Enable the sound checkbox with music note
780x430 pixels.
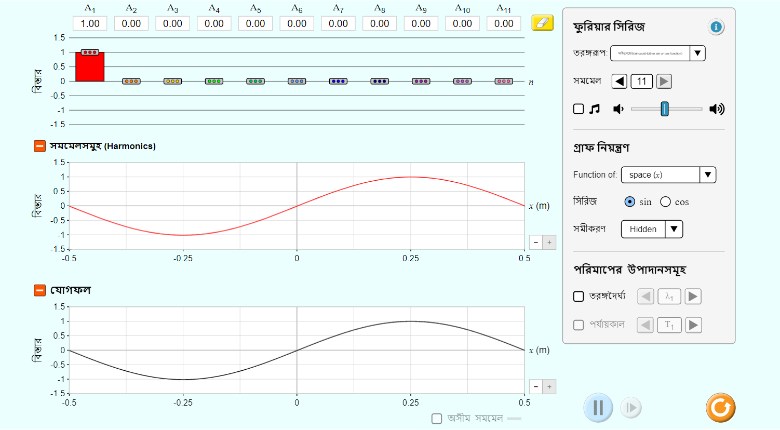click(x=579, y=109)
